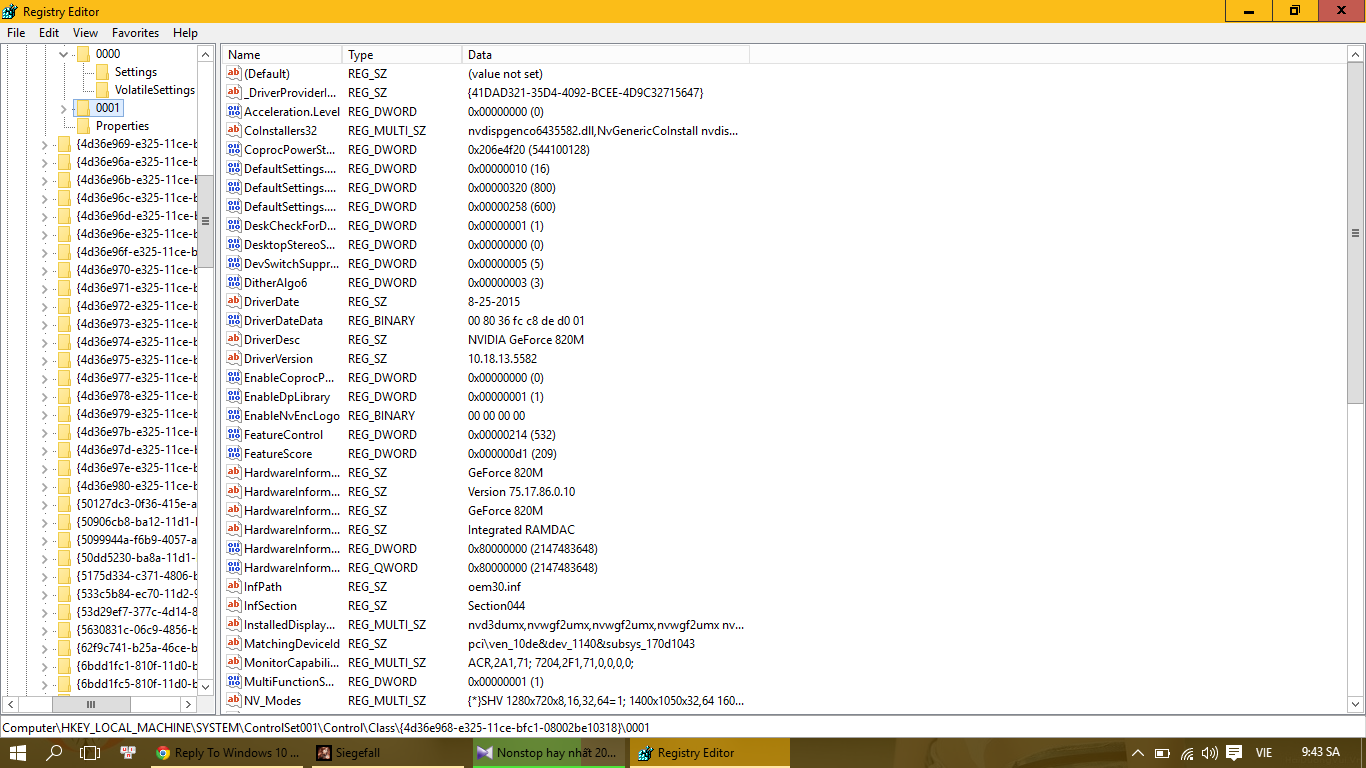
Task: Click the 9:43 SA taskbar clock
Action: [x=1320, y=752]
